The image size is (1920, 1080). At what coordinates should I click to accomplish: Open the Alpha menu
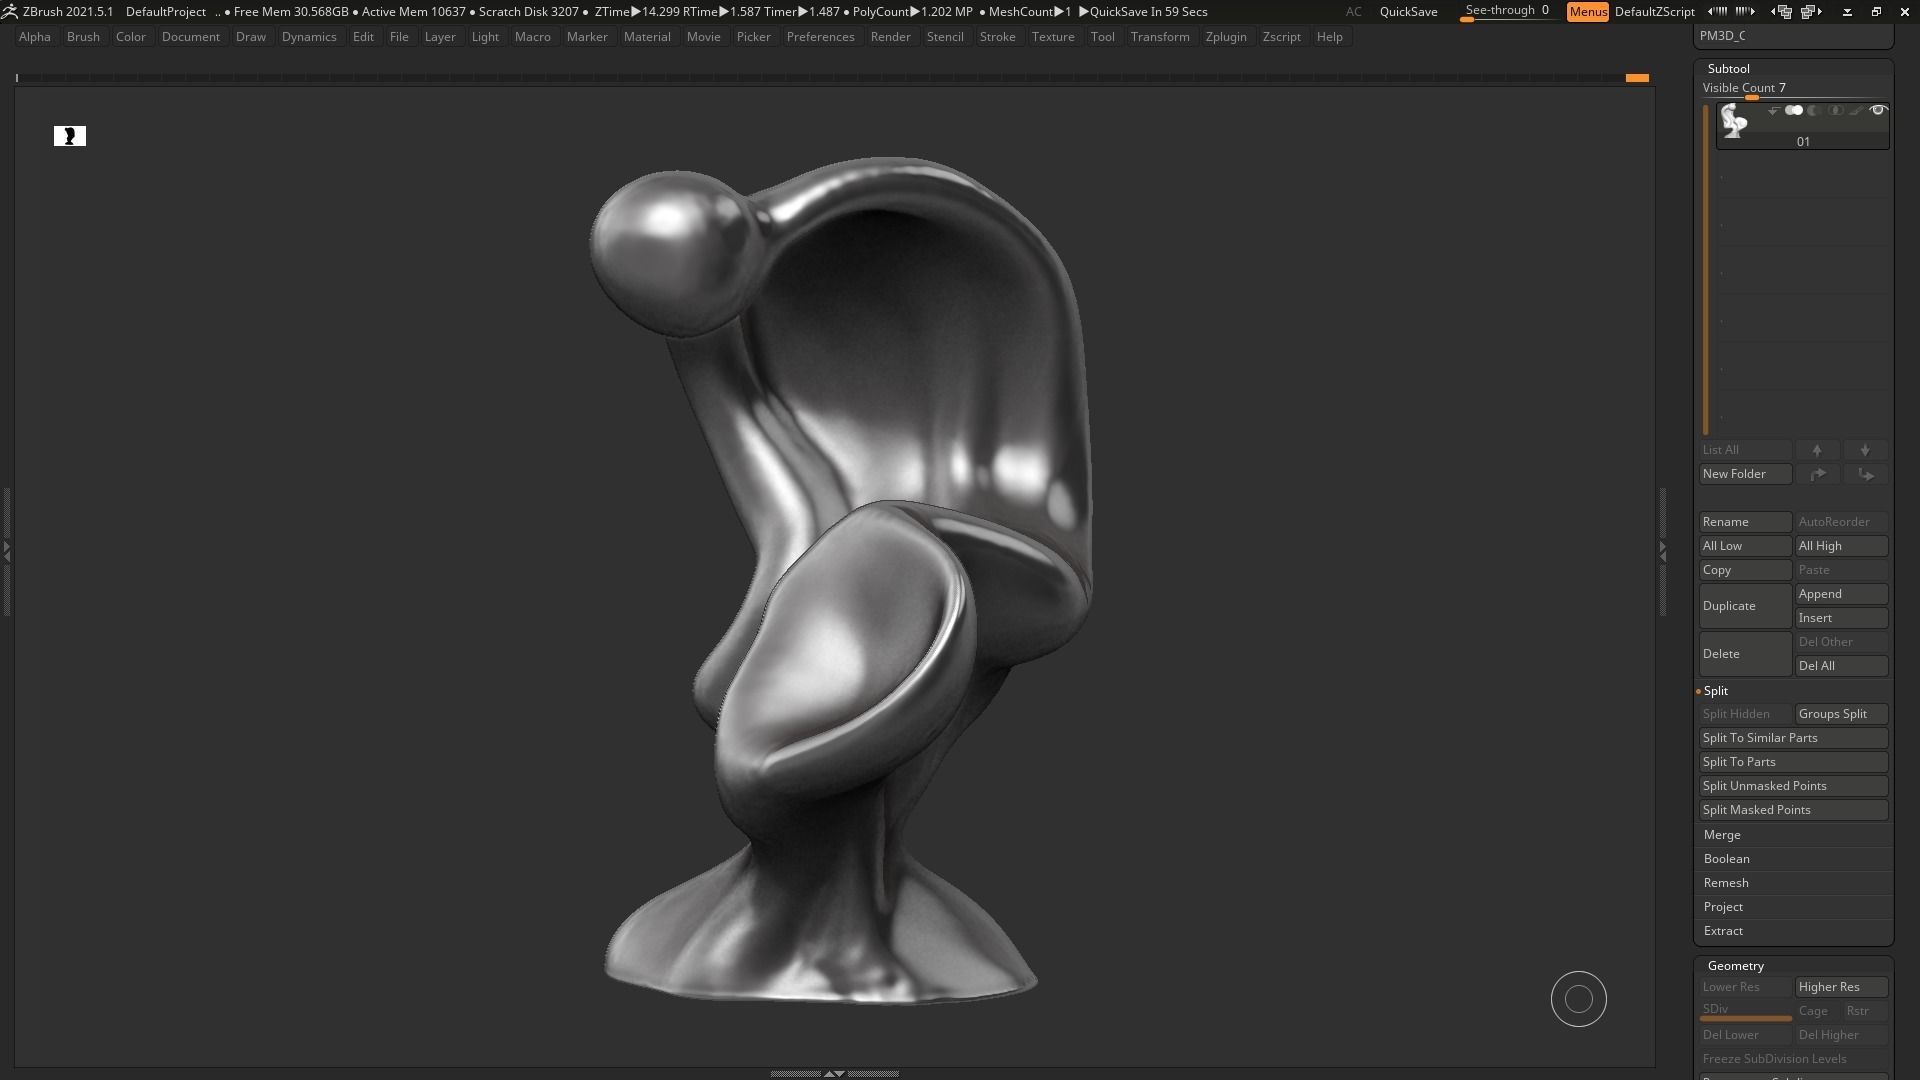[35, 37]
